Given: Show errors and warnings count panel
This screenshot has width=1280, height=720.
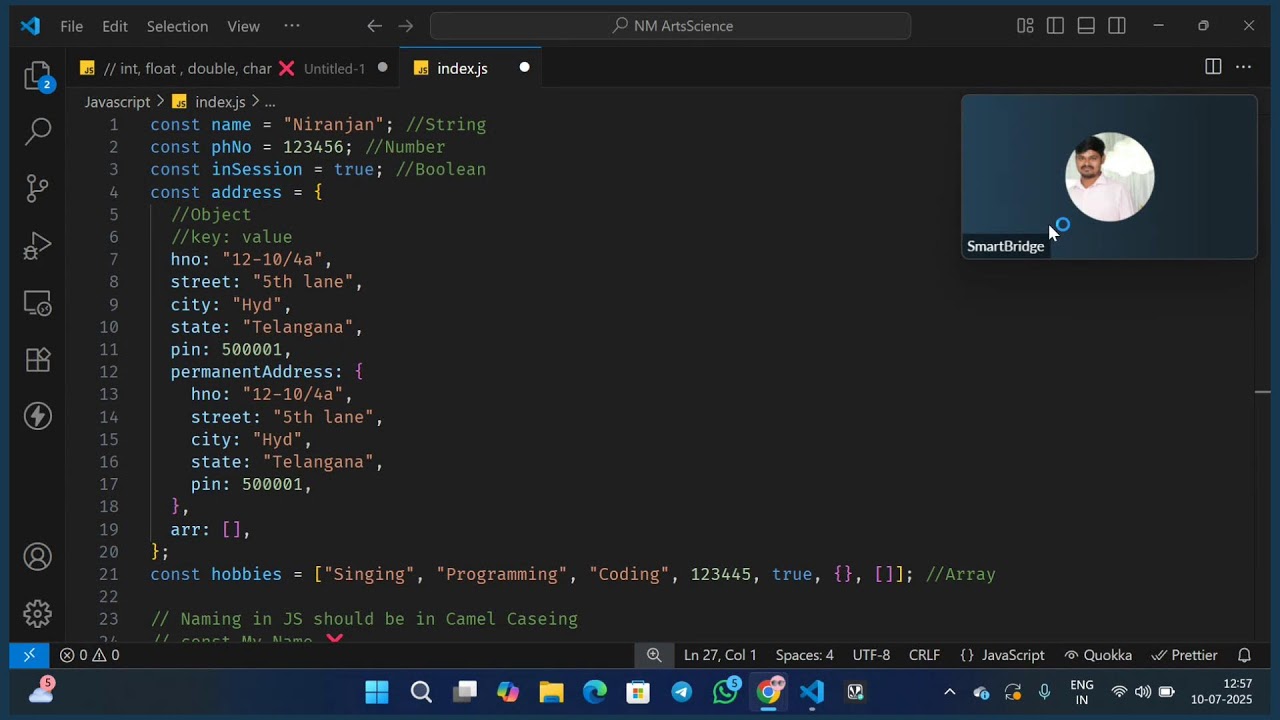Looking at the screenshot, I should click(89, 655).
